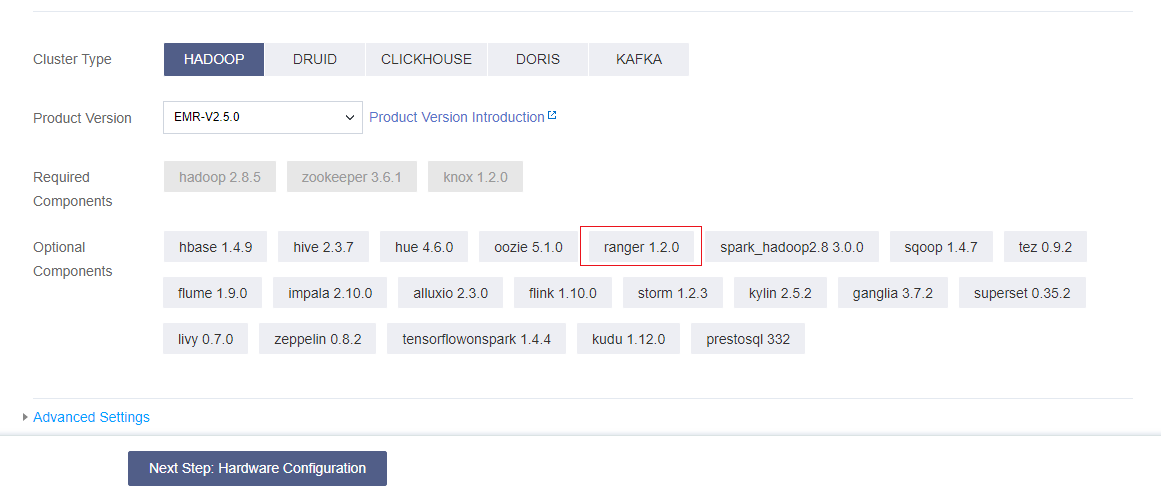
Task: Open the EMR-V2.5.0 product version dropdown
Action: click(263, 118)
